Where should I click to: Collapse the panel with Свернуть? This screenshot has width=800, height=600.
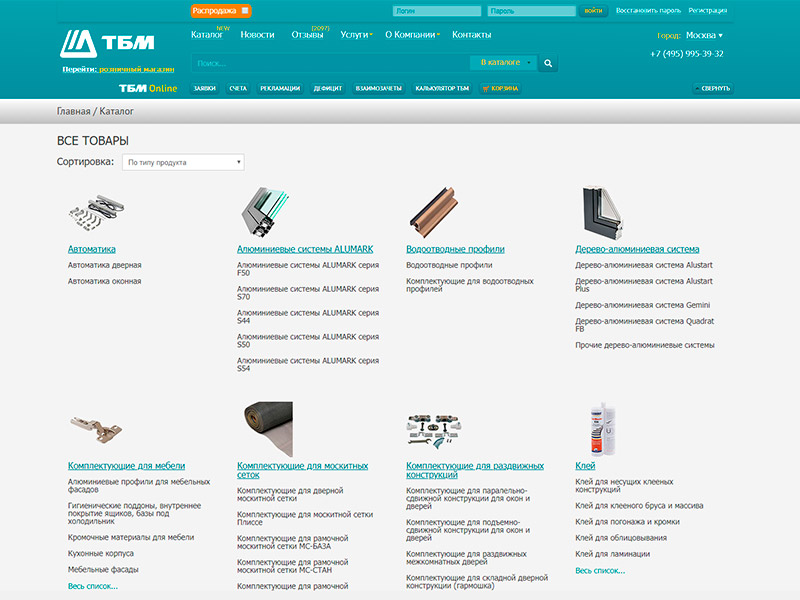[713, 88]
